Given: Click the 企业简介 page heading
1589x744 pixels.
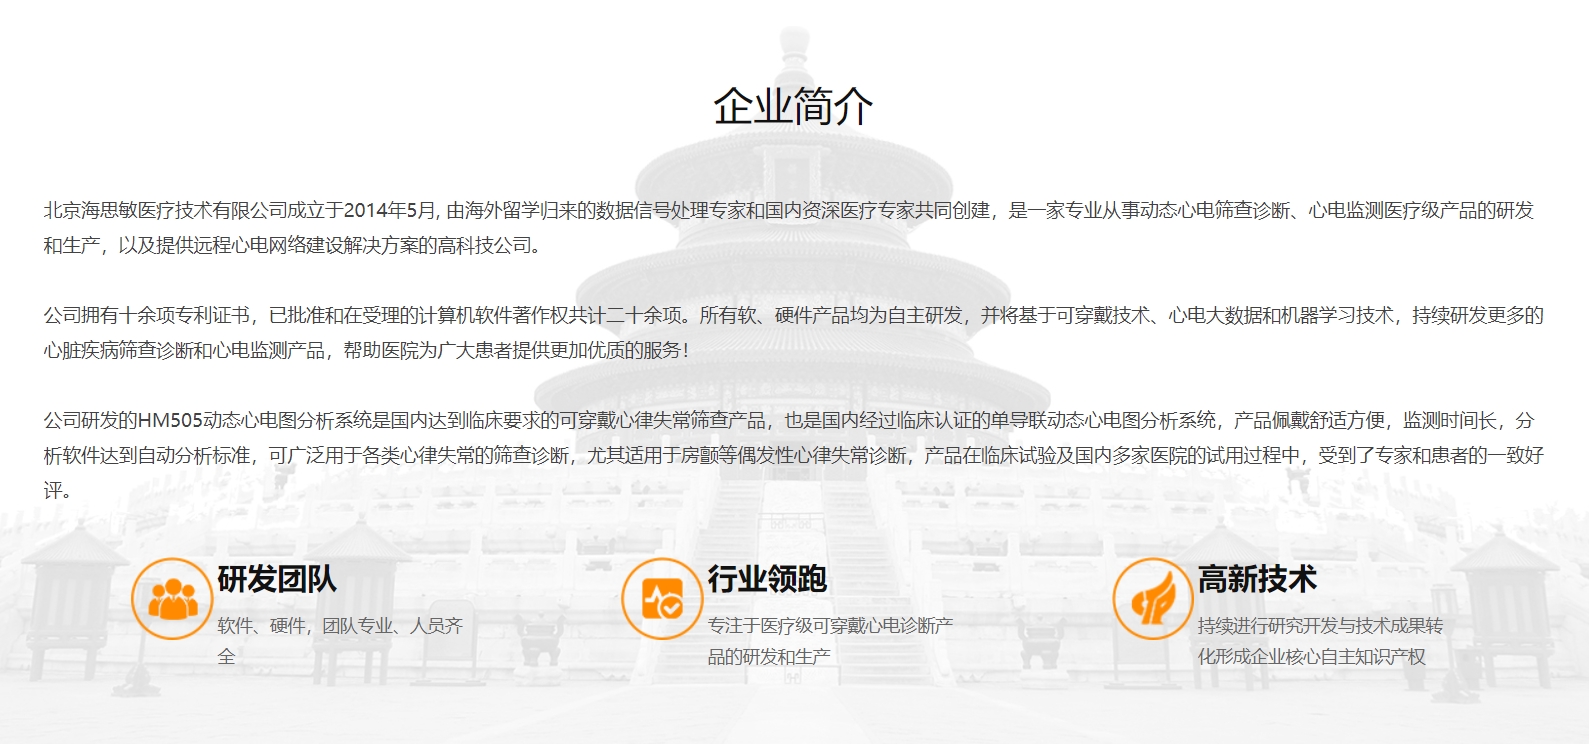Looking at the screenshot, I should pos(793,106).
